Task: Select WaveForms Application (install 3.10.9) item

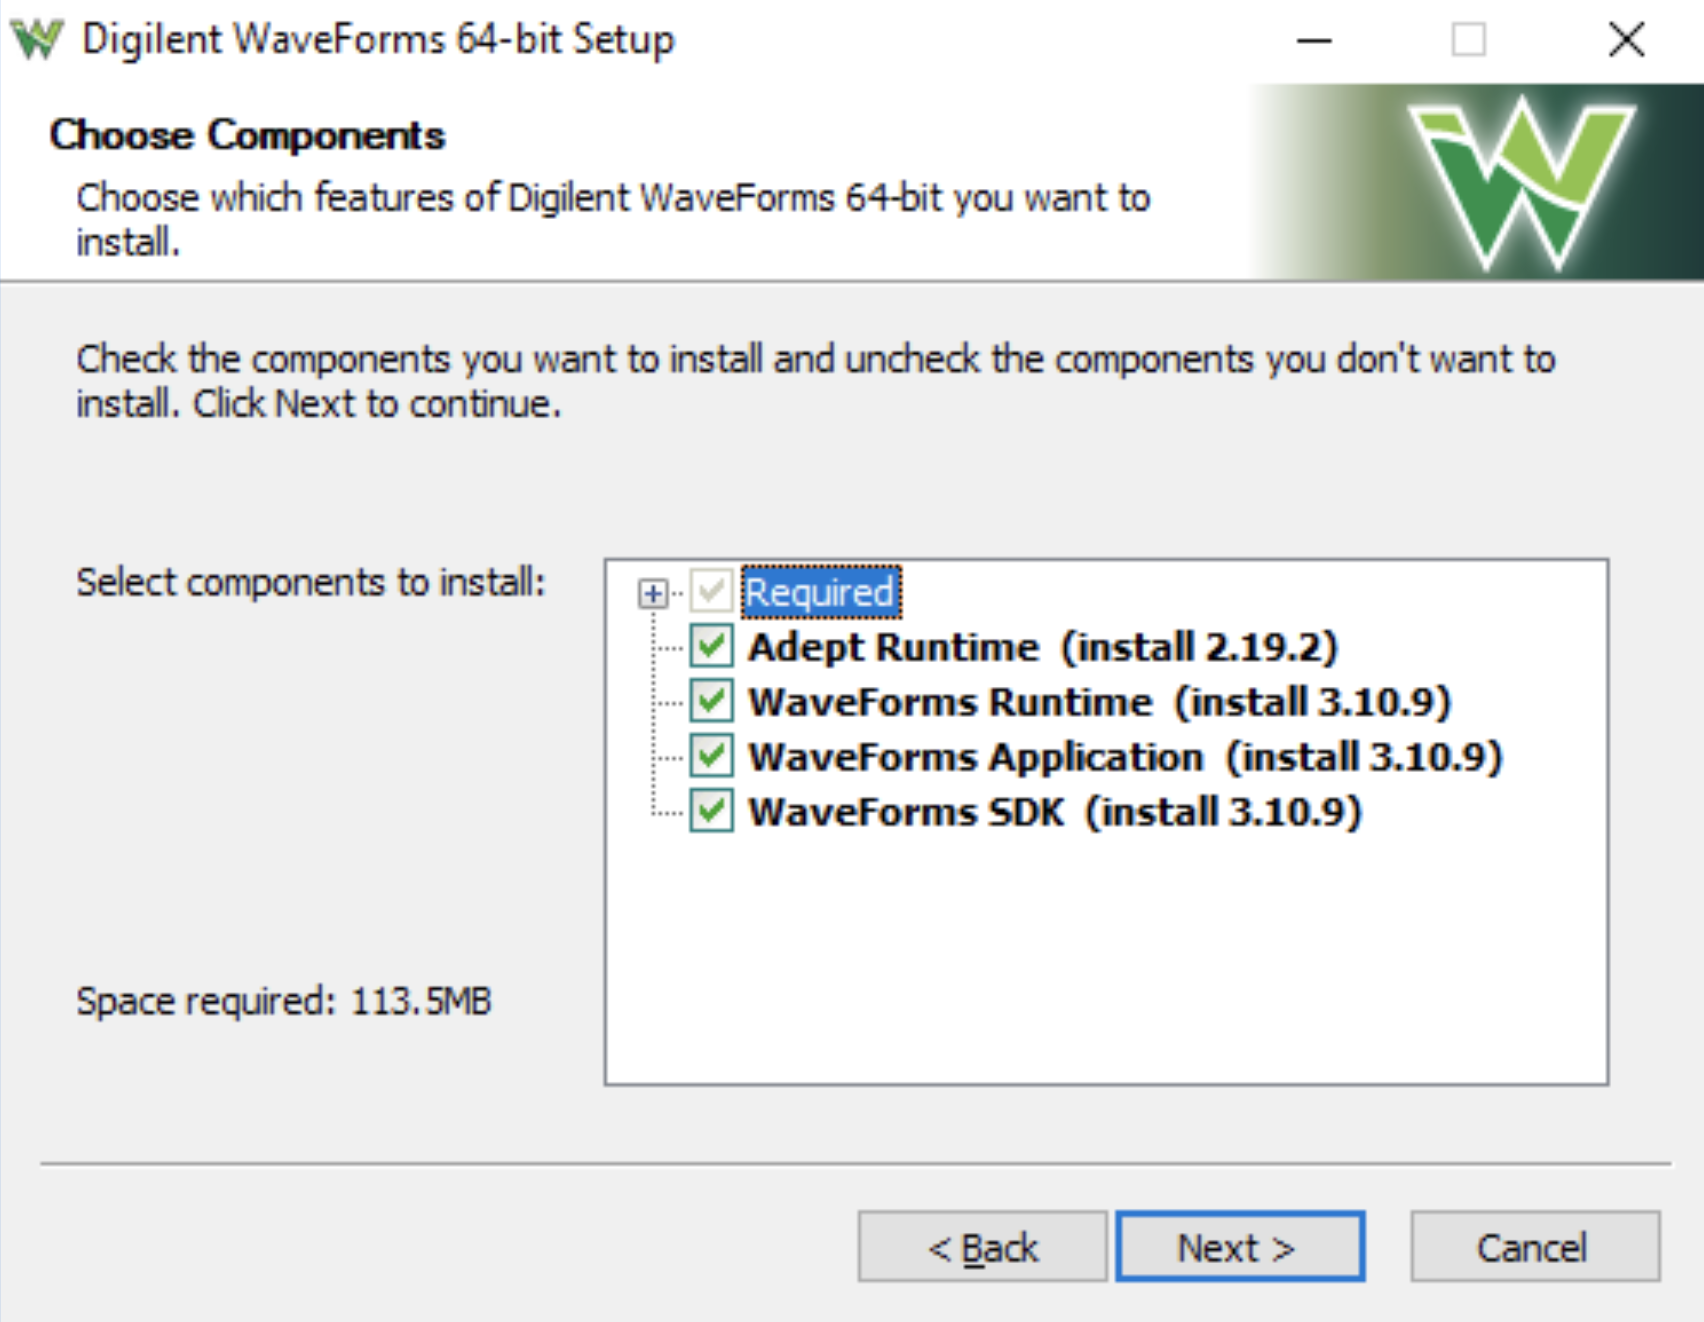Action: click(x=1125, y=757)
